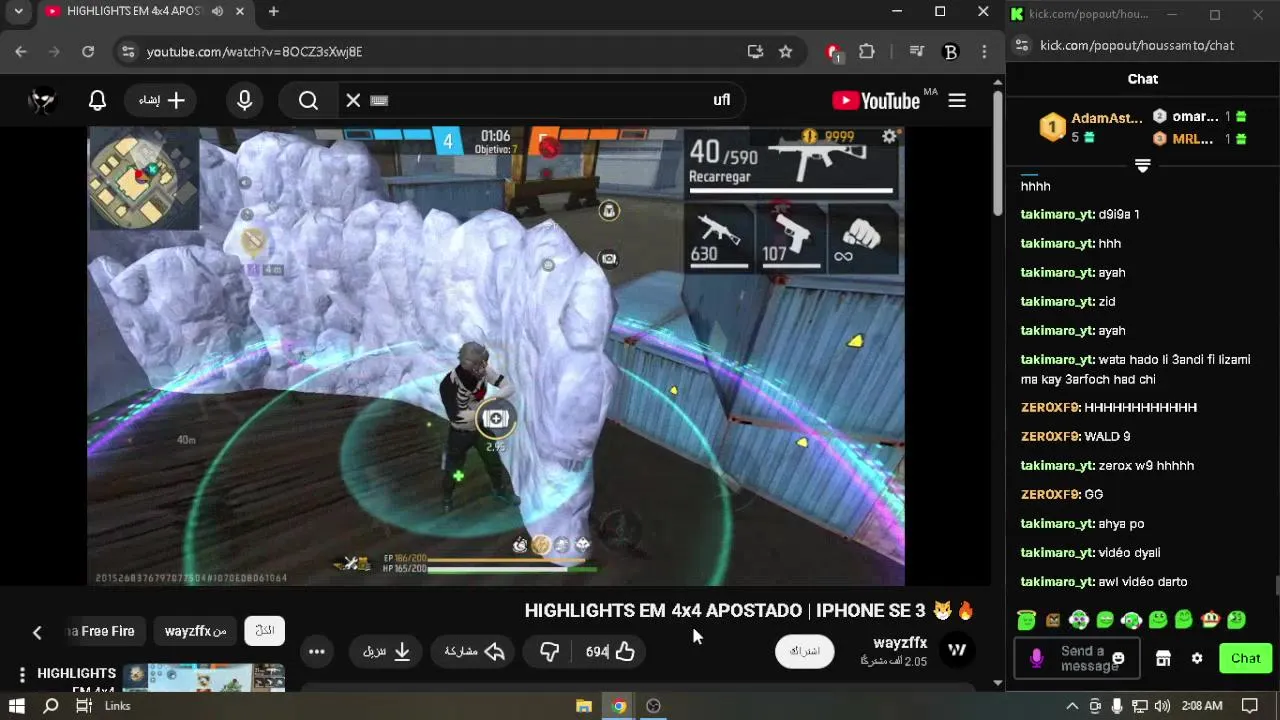1280x720 pixels.
Task: Collapse the Kick chat leaderboard arrow
Action: (1143, 165)
